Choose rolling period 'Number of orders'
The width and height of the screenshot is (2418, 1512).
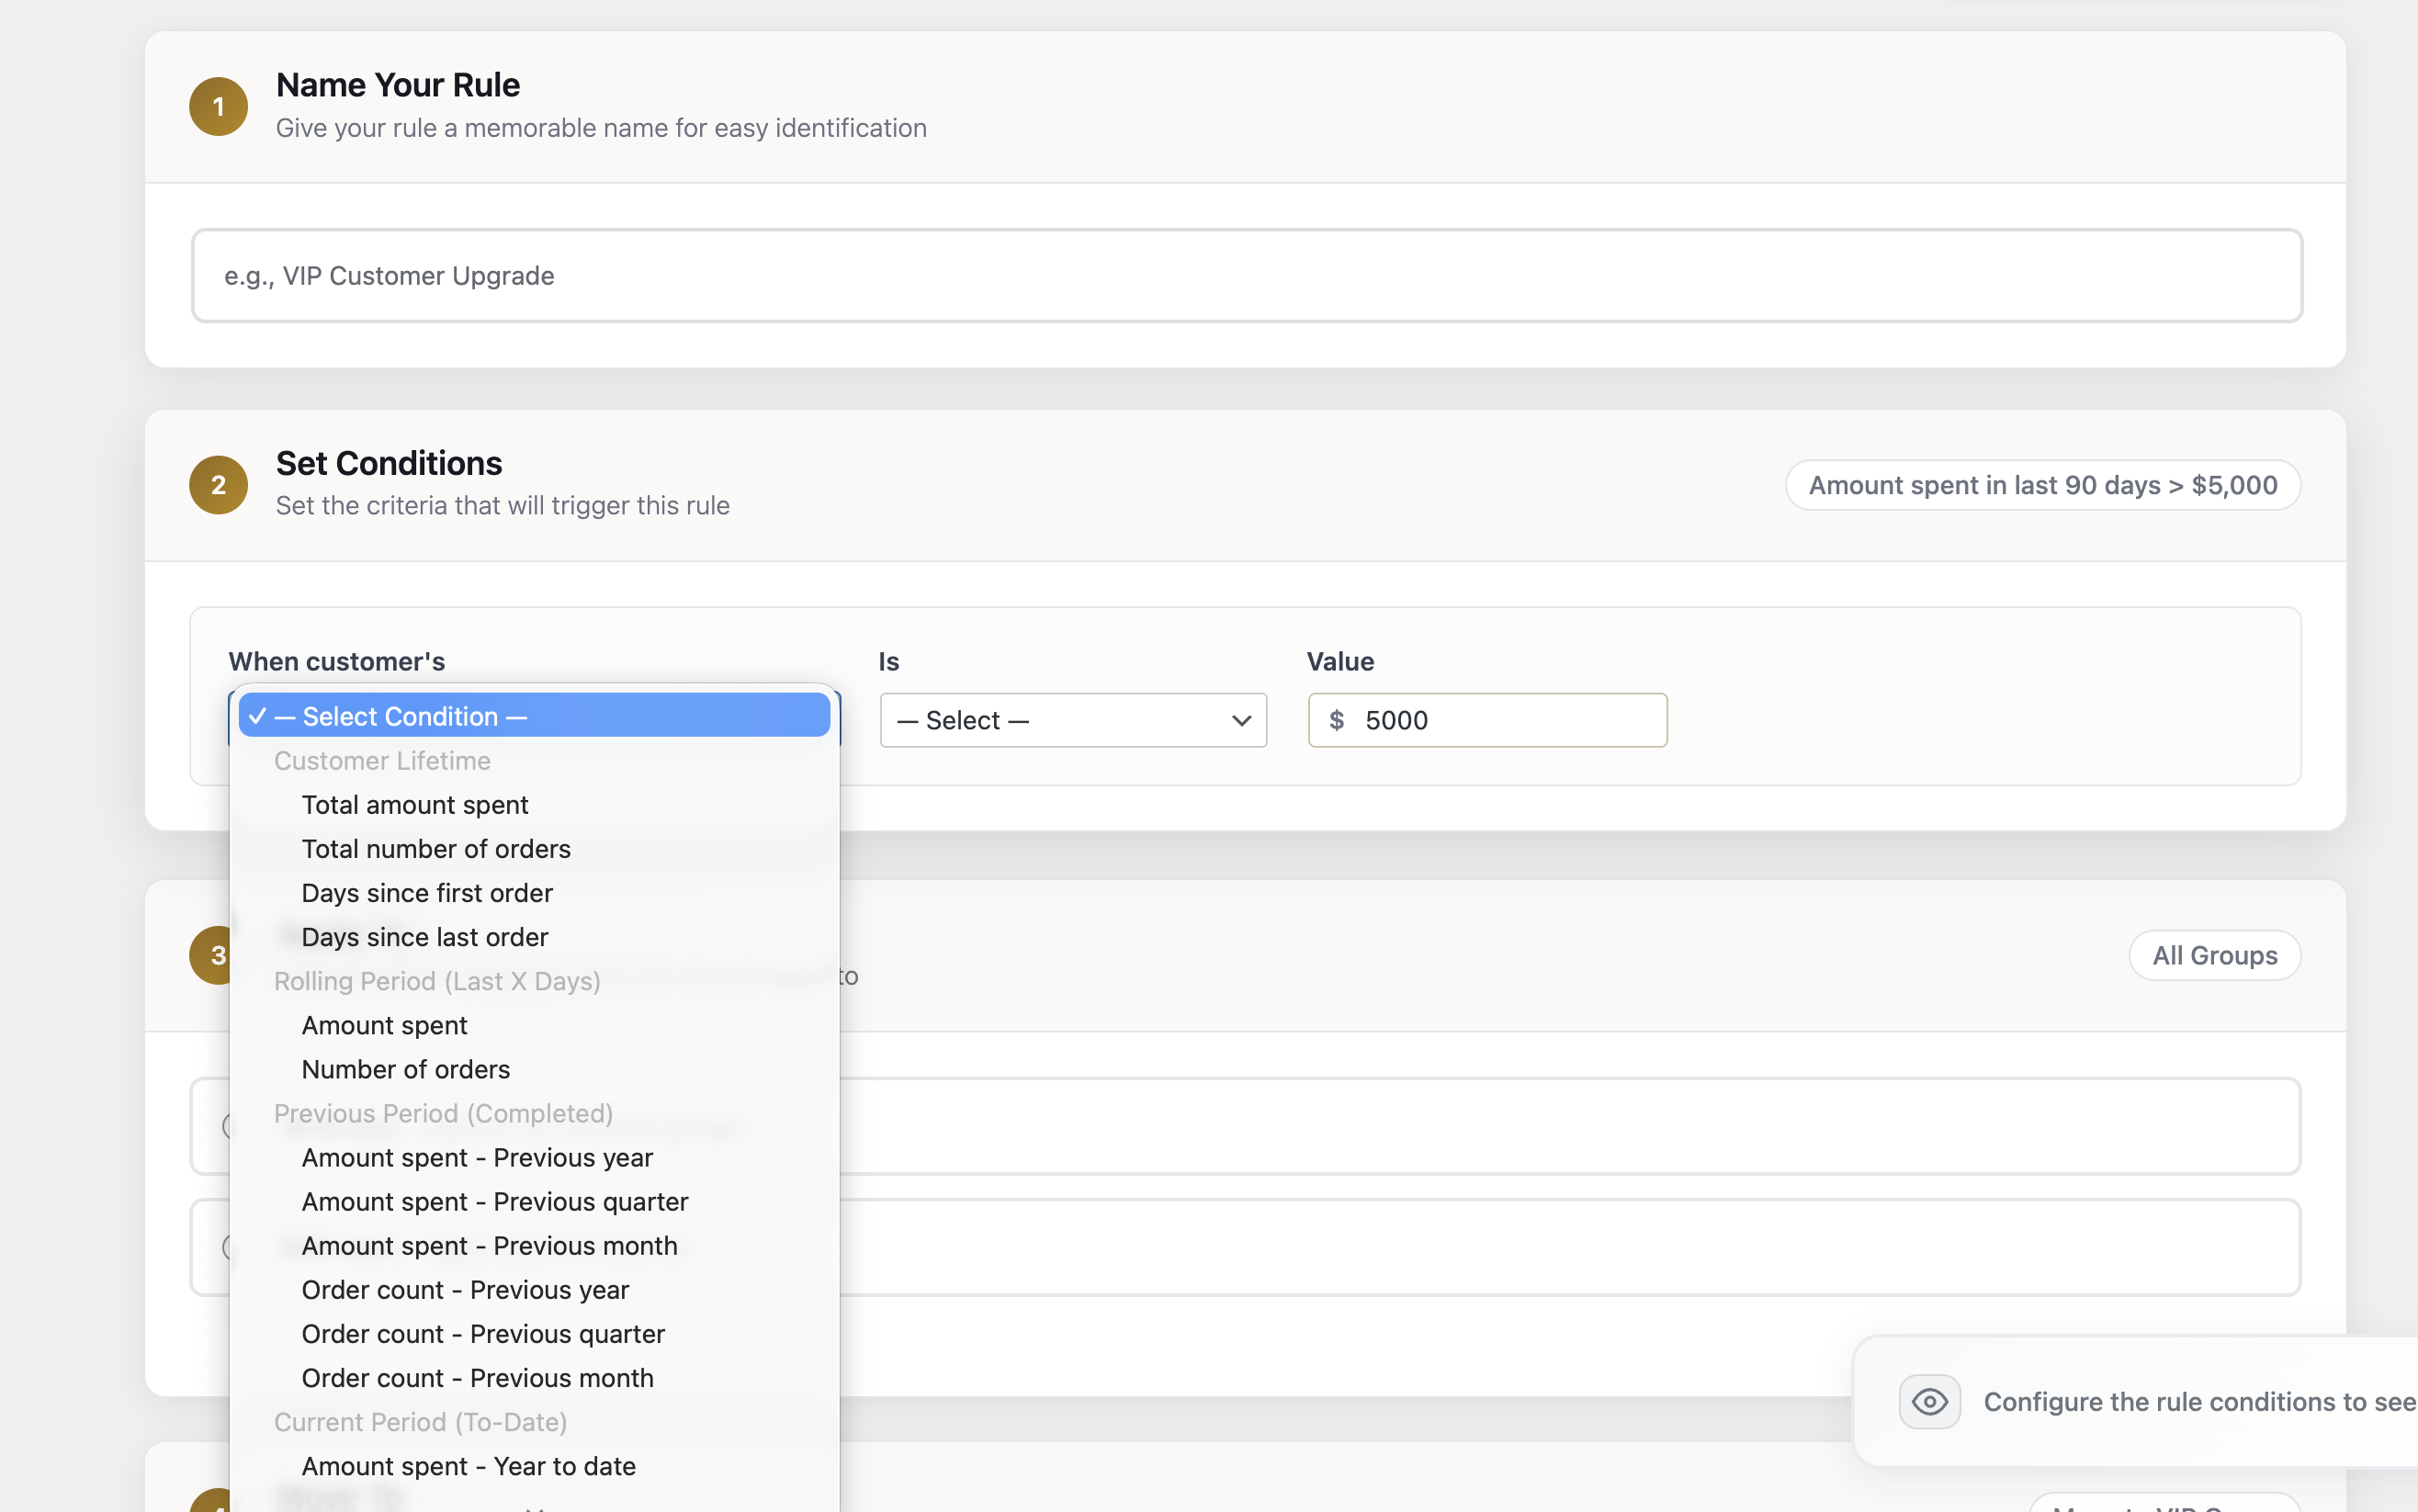406,1069
